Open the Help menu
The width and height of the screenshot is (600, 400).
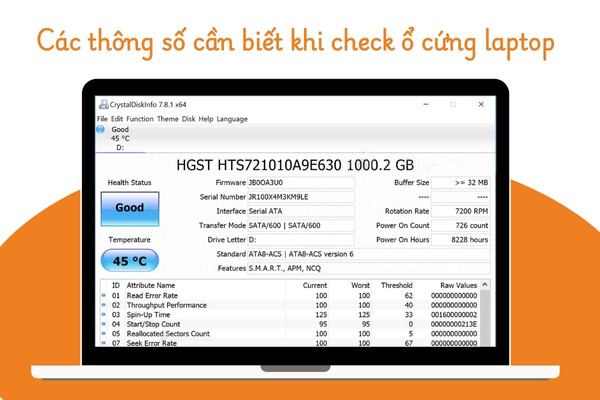pos(206,119)
